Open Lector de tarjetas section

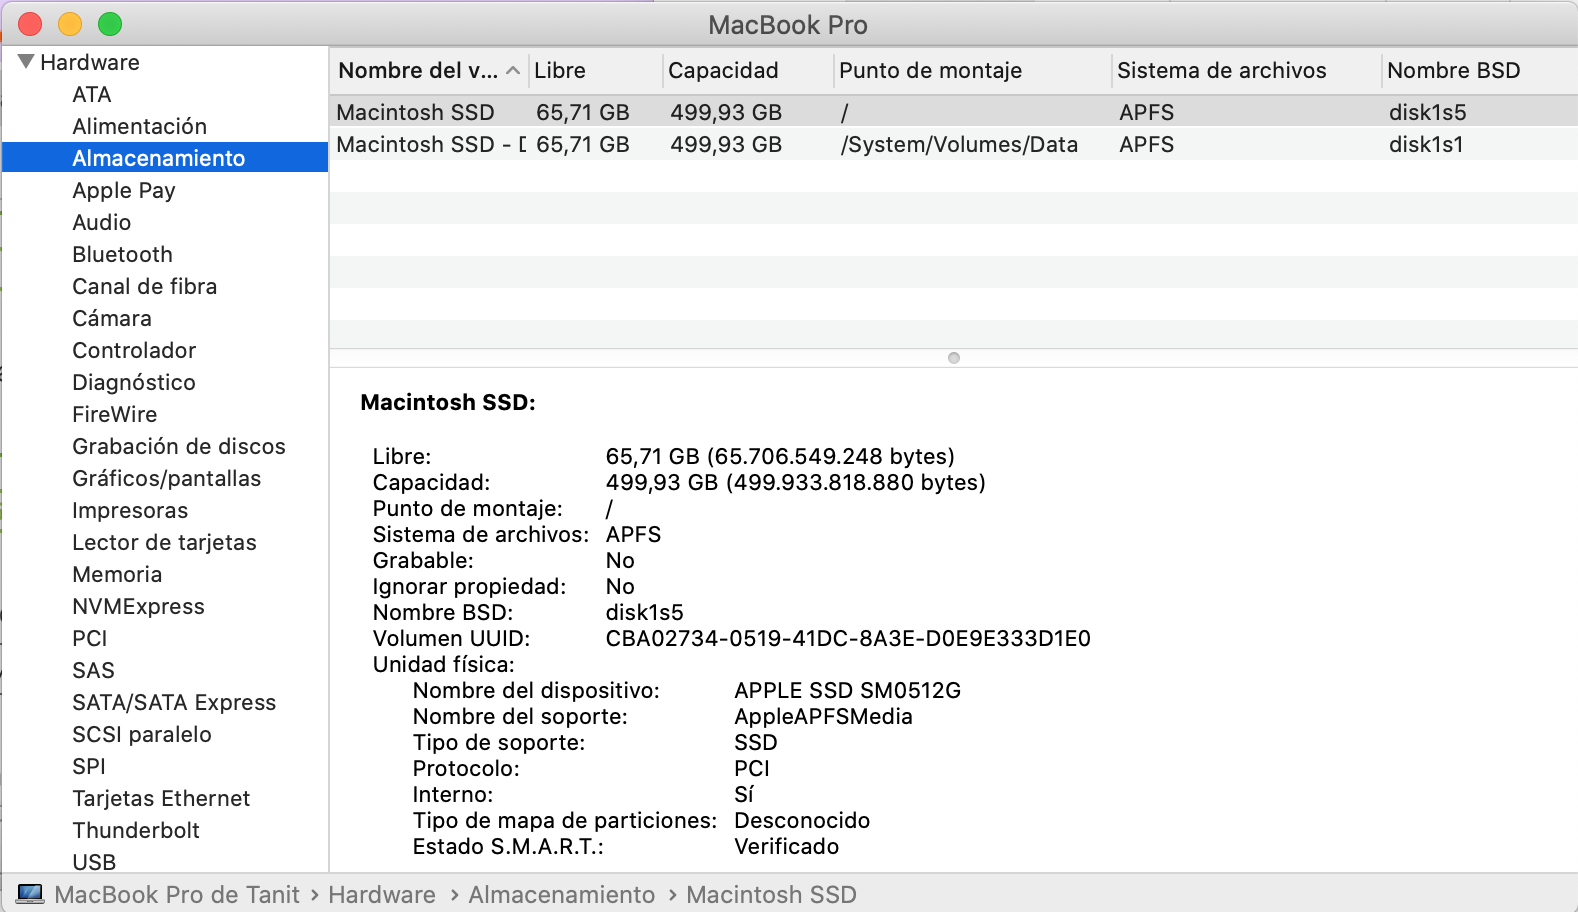pos(165,542)
